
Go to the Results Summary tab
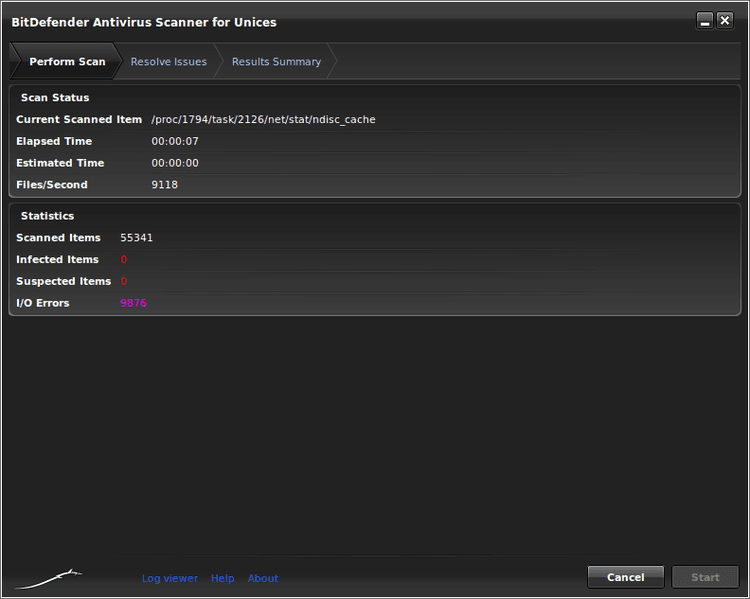276,62
